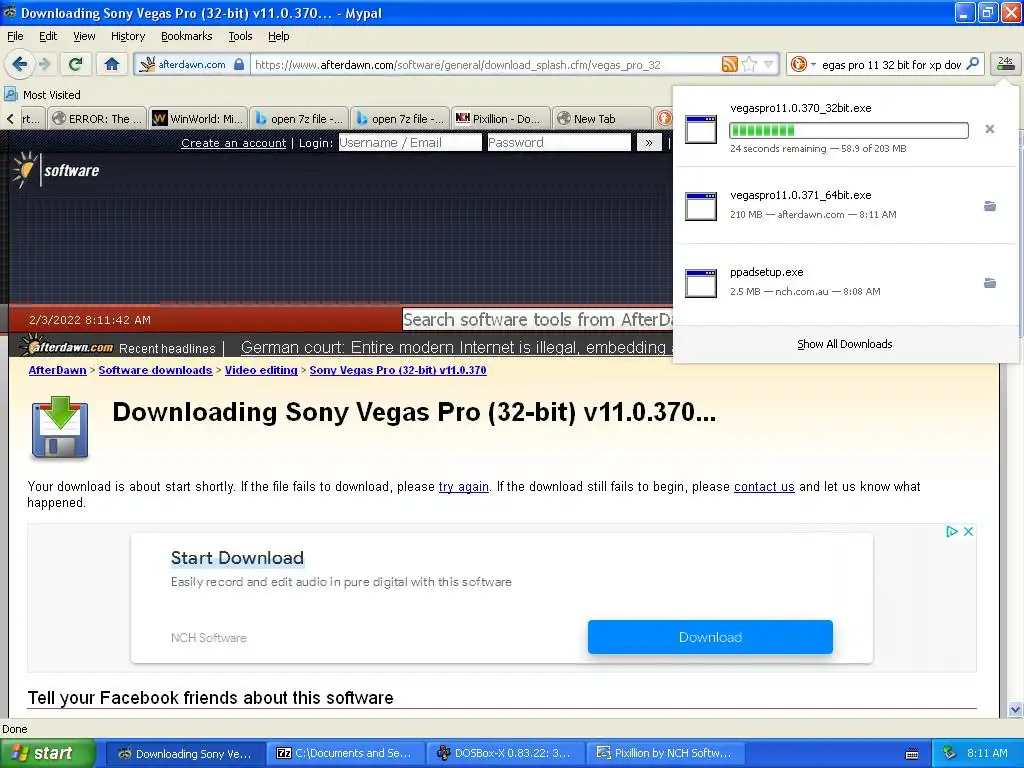Click the contact us link
The image size is (1024, 768).
click(x=764, y=487)
